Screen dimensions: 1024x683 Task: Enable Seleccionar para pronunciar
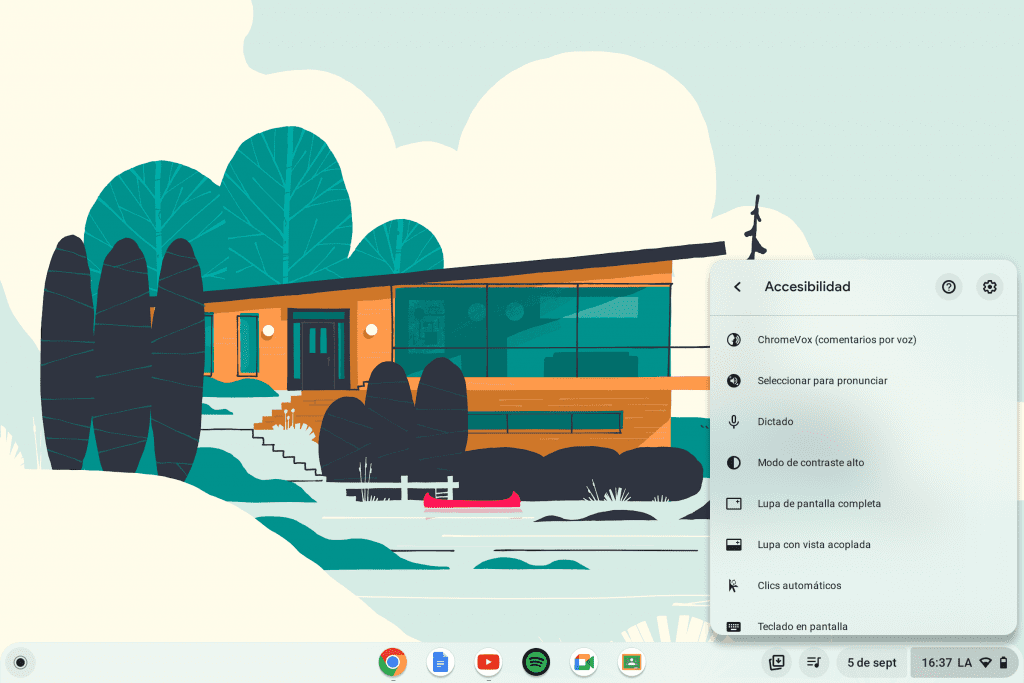[x=822, y=381]
